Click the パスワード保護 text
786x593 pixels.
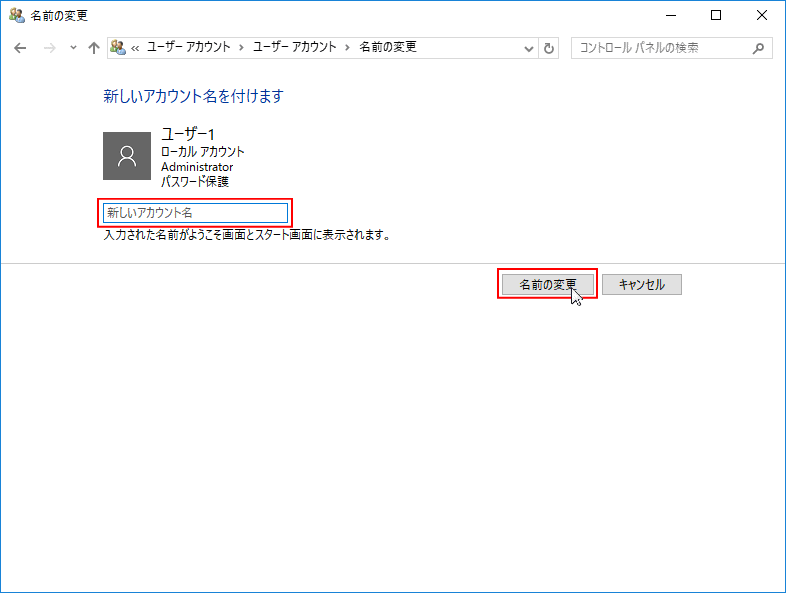(195, 181)
